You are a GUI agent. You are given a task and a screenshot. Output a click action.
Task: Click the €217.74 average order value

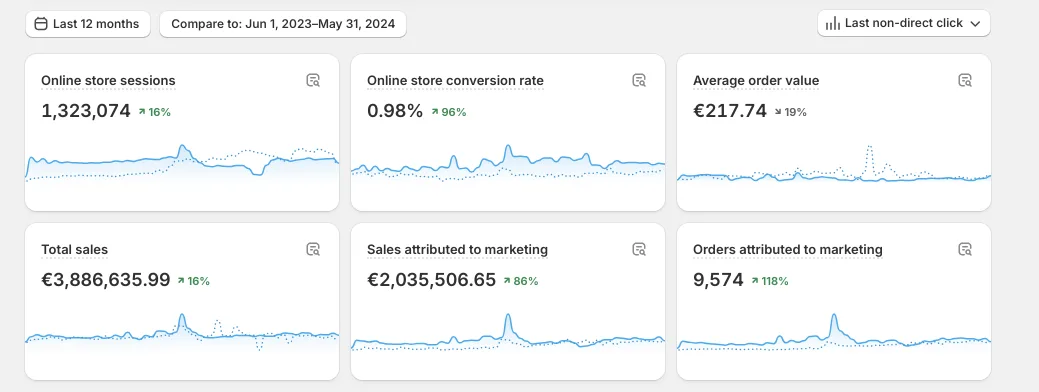[x=730, y=111]
